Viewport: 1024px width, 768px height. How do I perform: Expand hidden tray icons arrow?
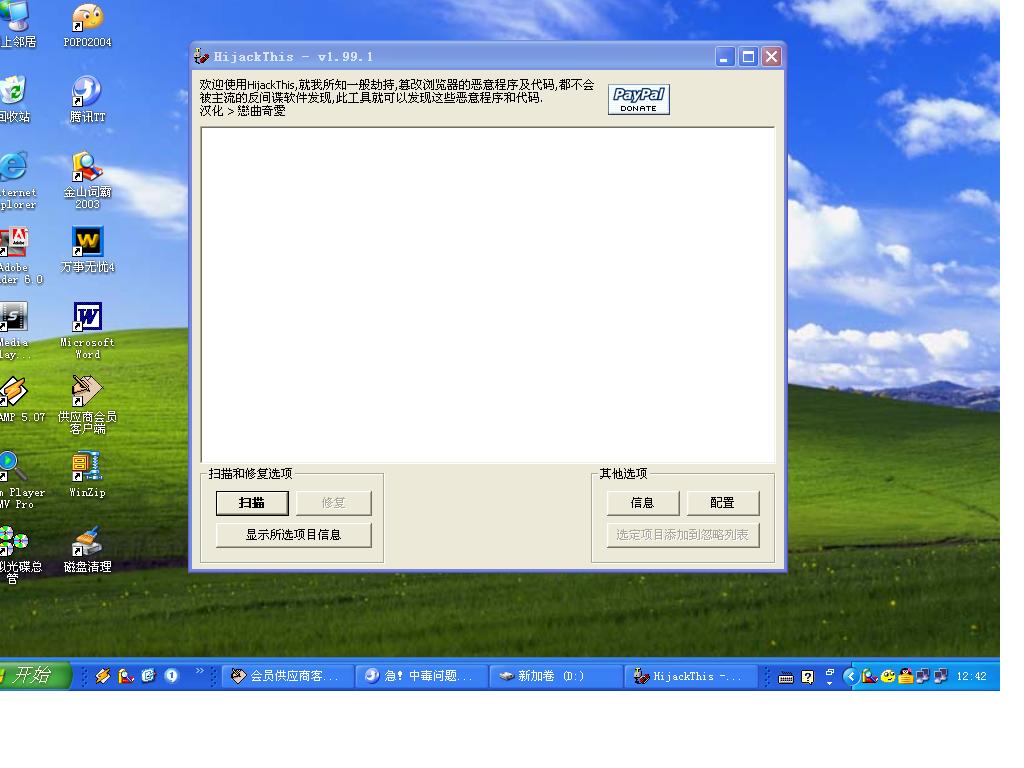[850, 677]
